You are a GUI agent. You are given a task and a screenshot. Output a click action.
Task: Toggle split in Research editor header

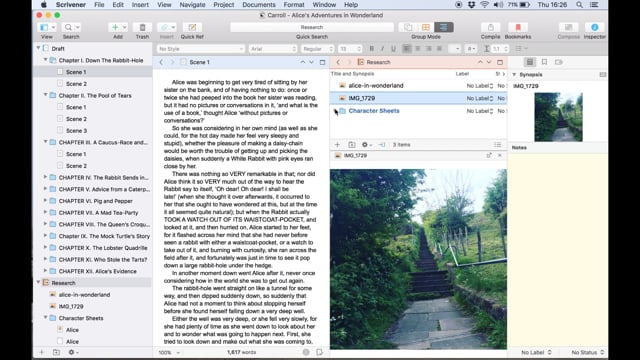(500, 62)
